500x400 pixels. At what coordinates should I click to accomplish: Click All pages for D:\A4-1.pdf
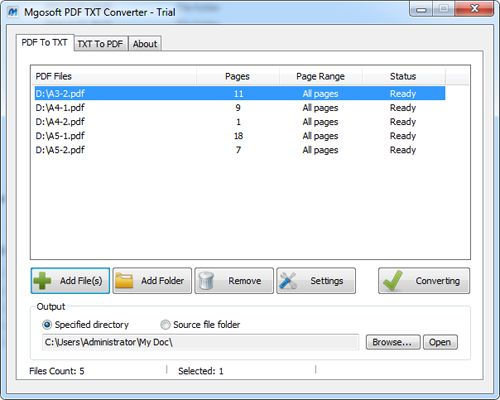pos(320,108)
